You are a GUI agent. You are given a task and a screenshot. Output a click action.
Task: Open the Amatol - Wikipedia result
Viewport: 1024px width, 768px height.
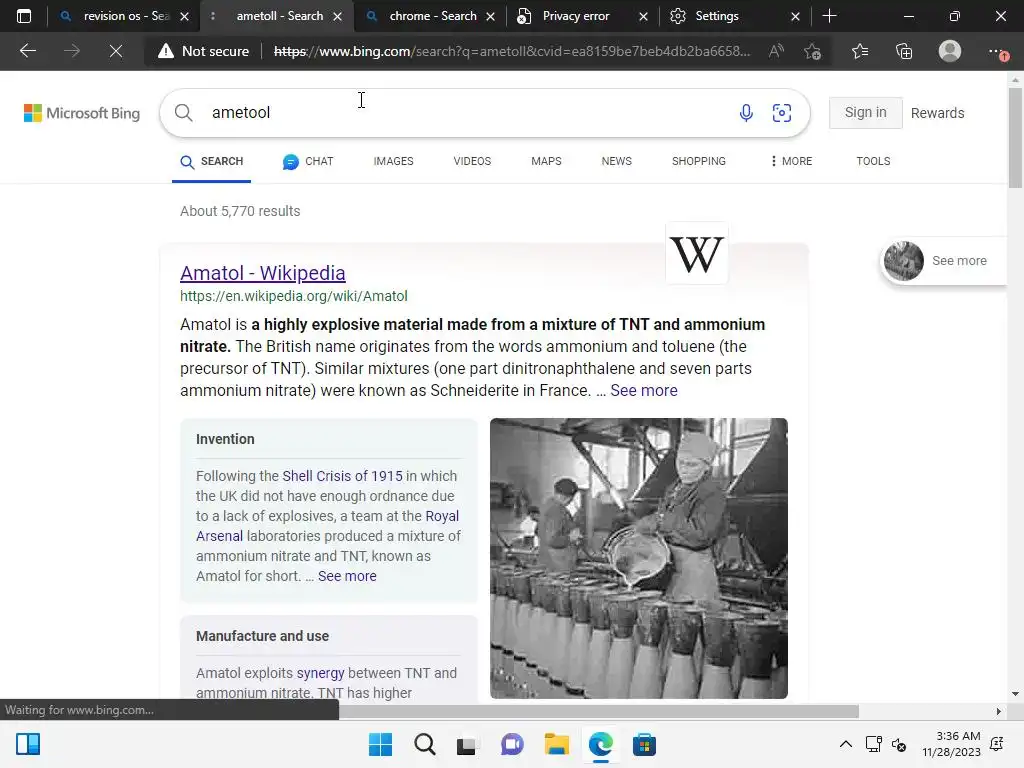pos(263,273)
